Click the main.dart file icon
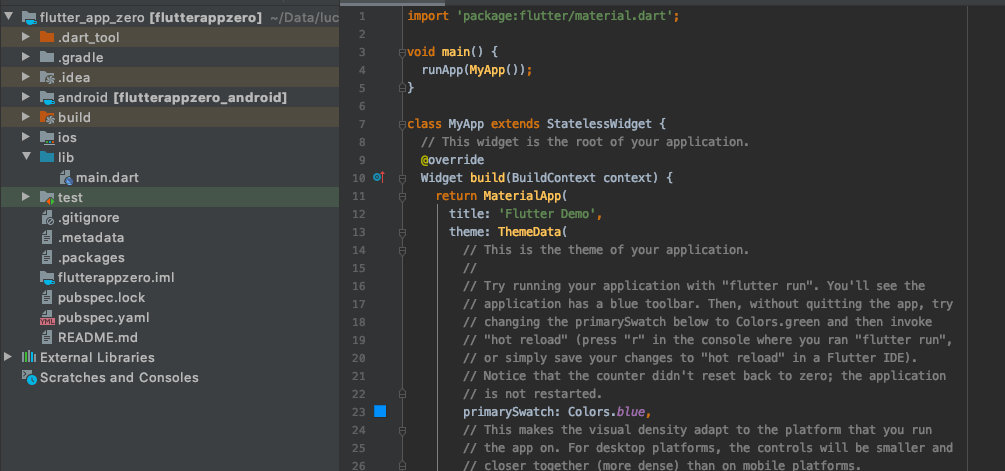The width and height of the screenshot is (1005, 471). tap(65, 178)
